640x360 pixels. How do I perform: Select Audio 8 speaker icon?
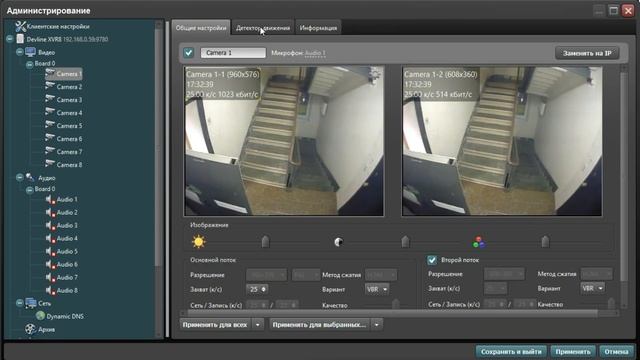50,291
